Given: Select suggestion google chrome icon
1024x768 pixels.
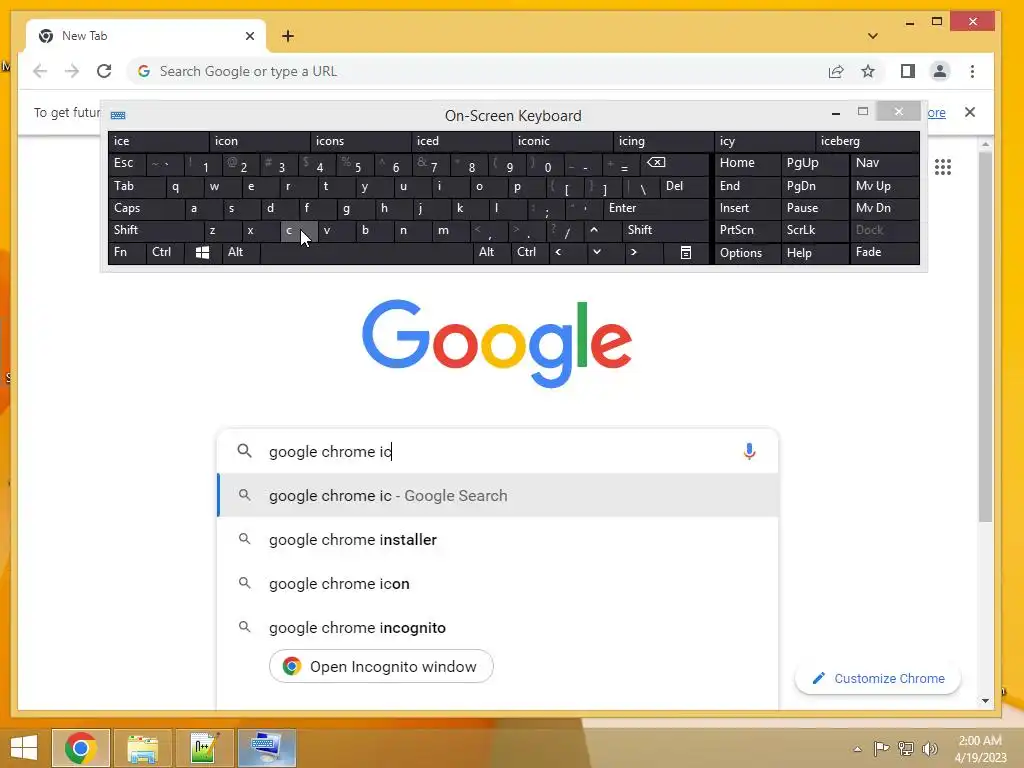Looking at the screenshot, I should [x=498, y=583].
